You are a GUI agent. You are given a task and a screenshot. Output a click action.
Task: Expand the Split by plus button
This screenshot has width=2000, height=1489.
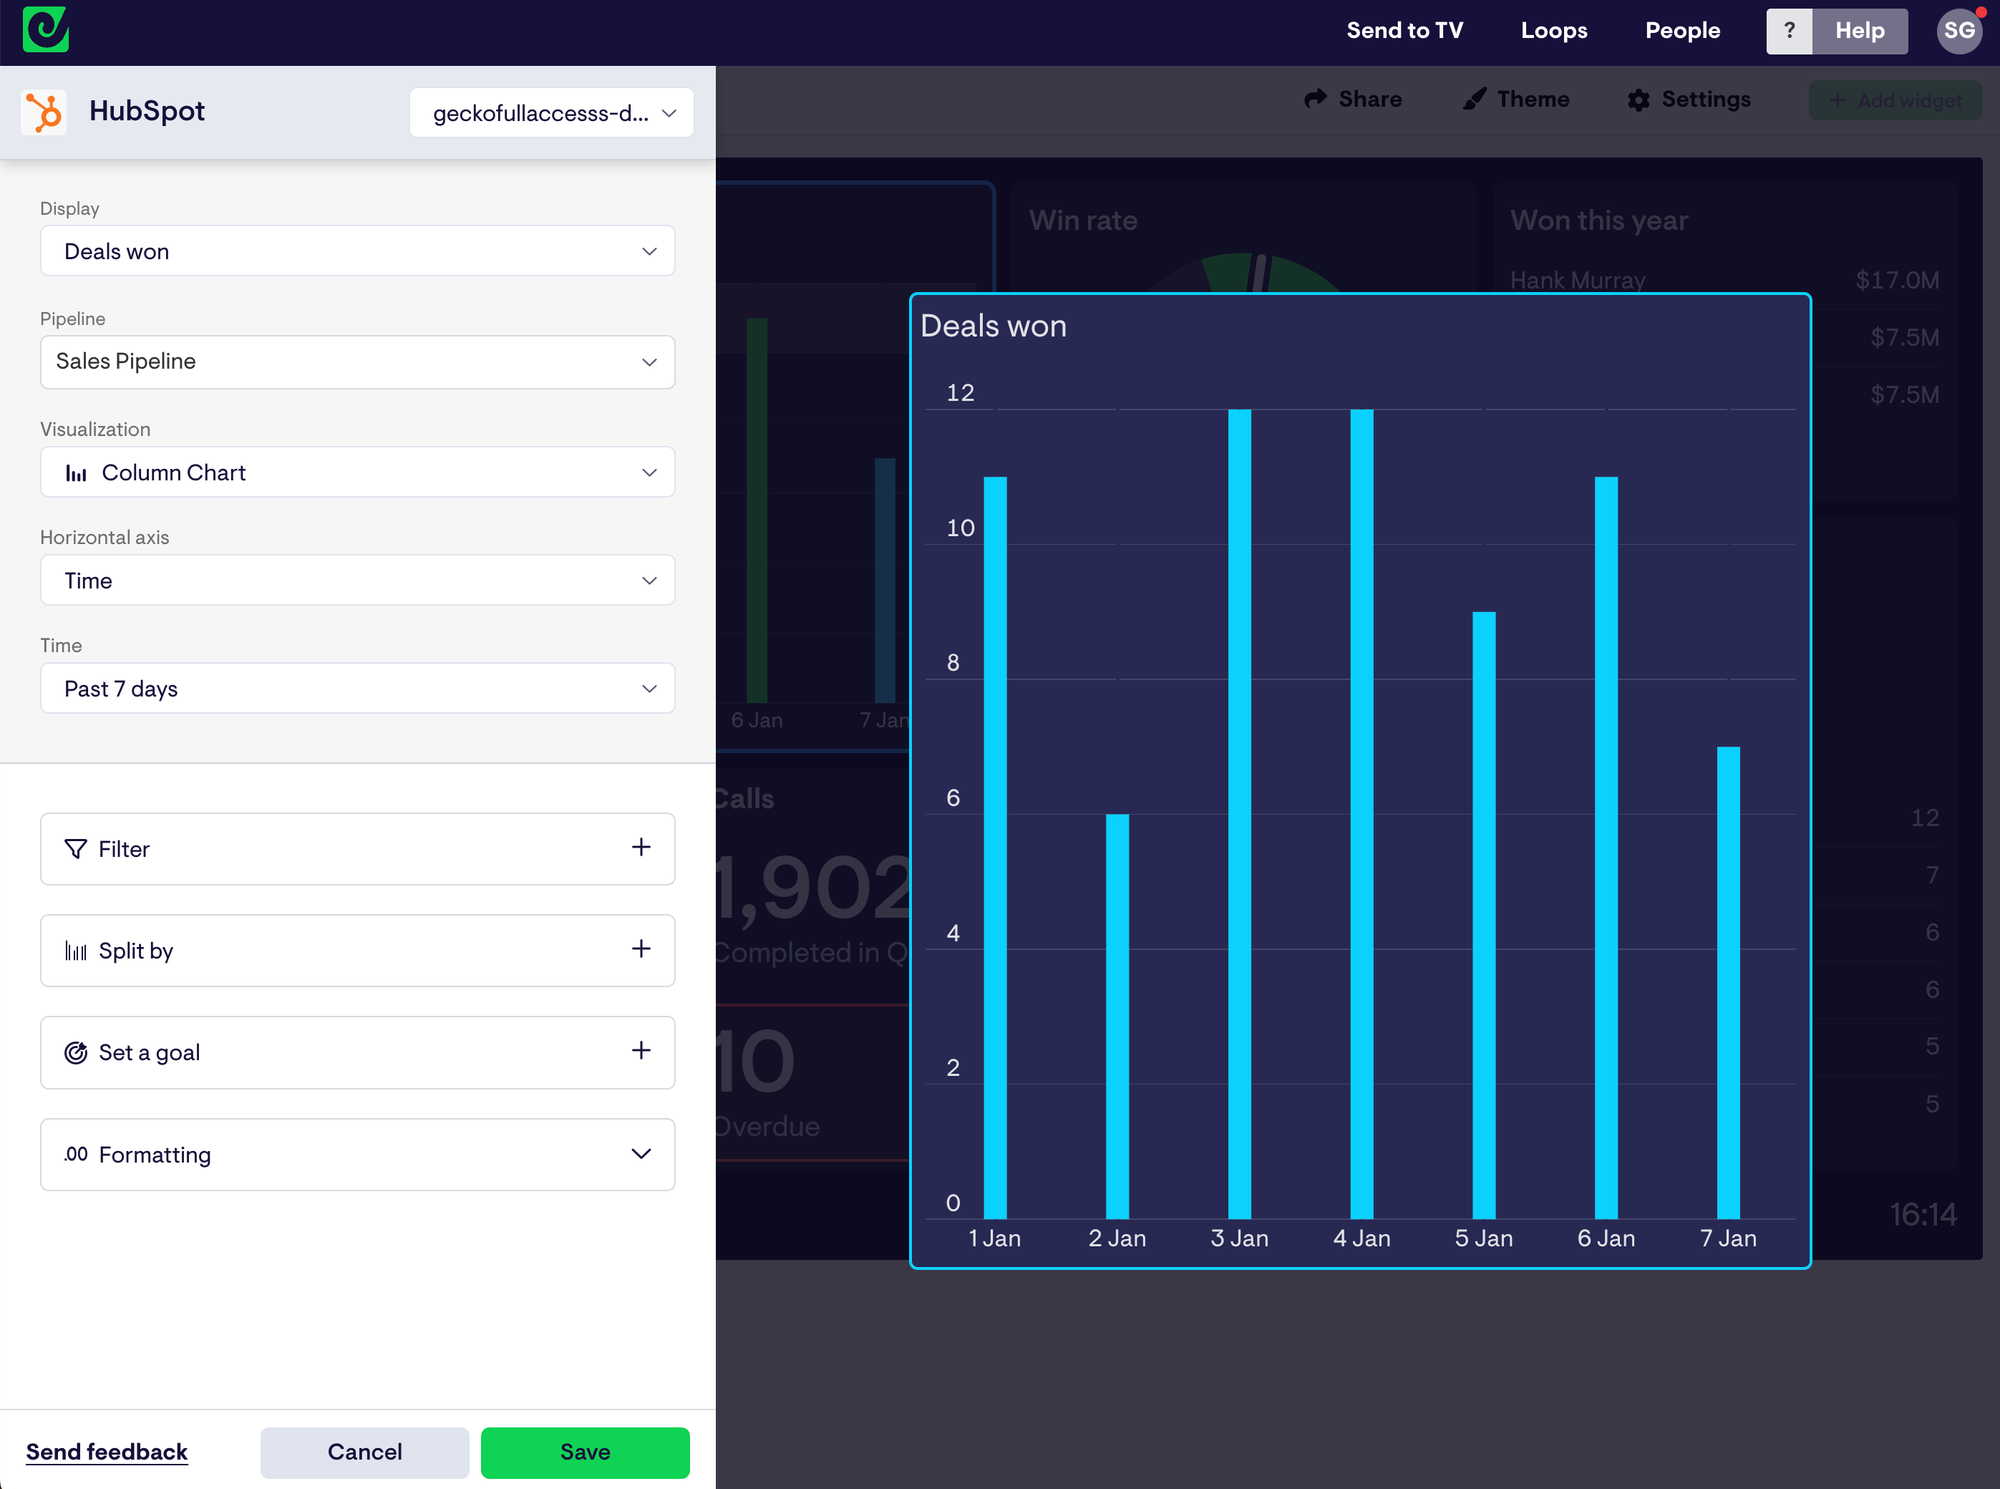[x=641, y=949]
